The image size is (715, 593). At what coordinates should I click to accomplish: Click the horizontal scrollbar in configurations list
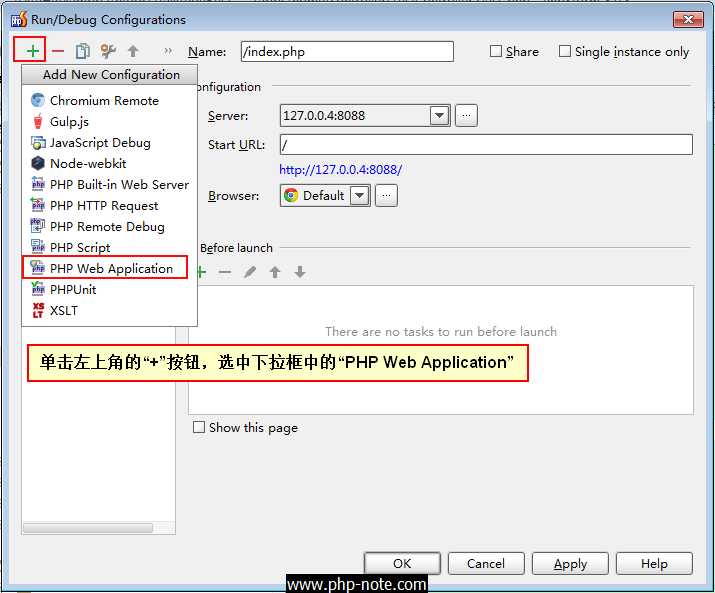pyautogui.click(x=88, y=528)
